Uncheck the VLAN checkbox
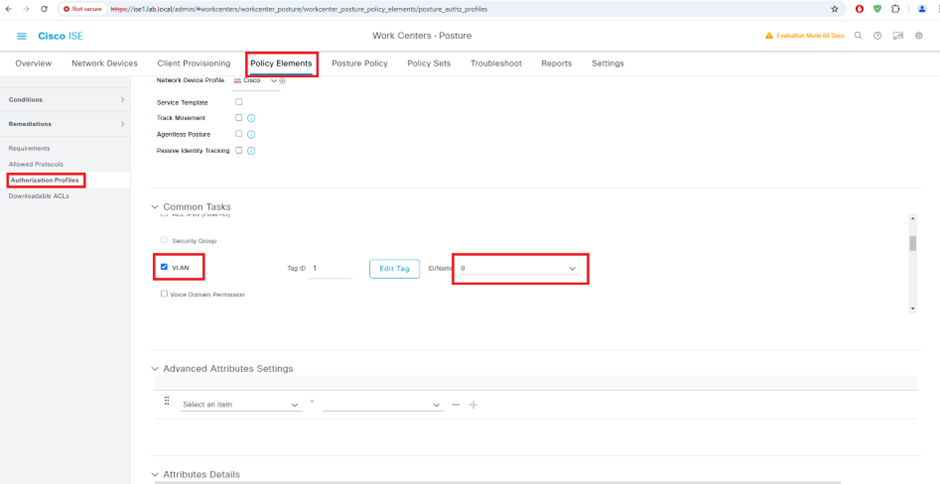 164,267
